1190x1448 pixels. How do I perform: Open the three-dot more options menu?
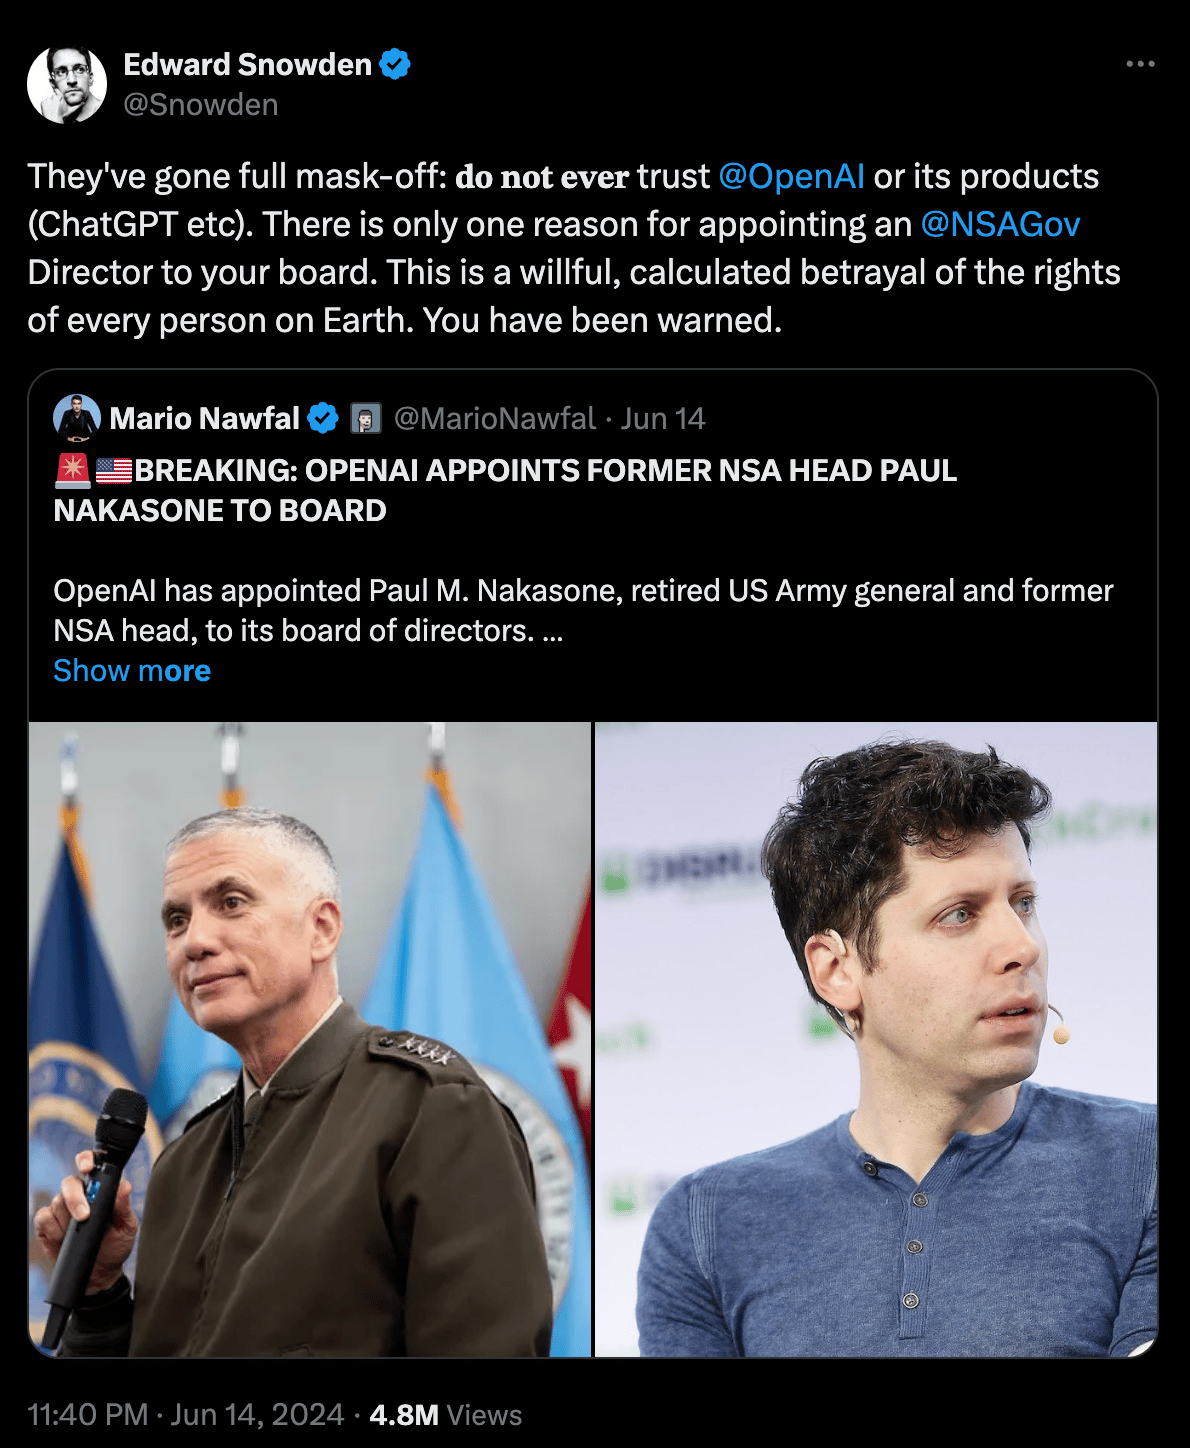(x=1140, y=64)
